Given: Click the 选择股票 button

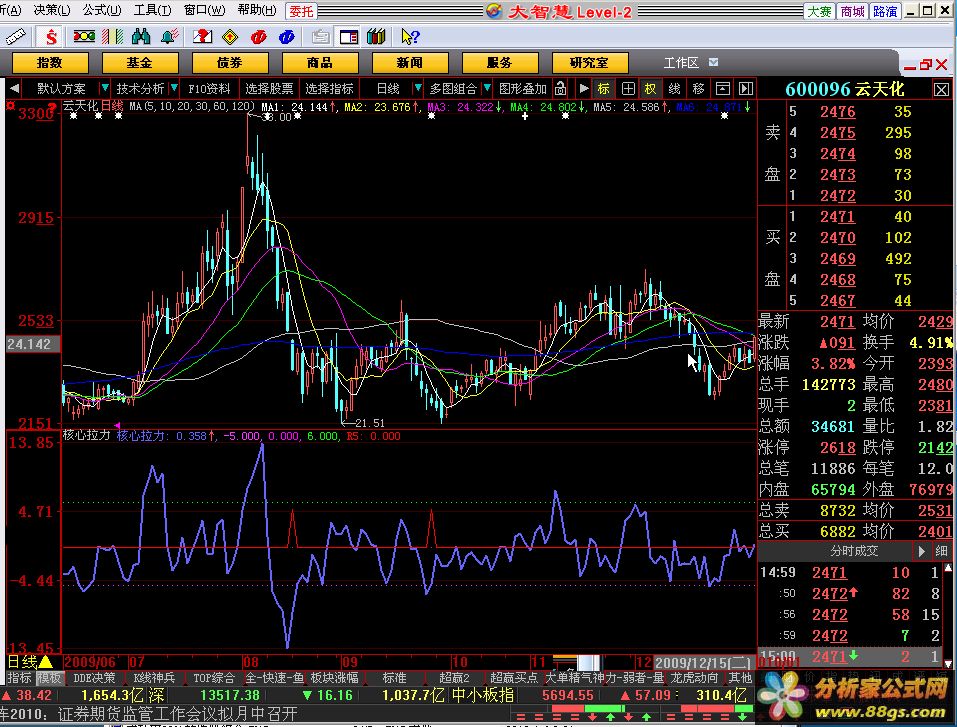Looking at the screenshot, I should (269, 89).
